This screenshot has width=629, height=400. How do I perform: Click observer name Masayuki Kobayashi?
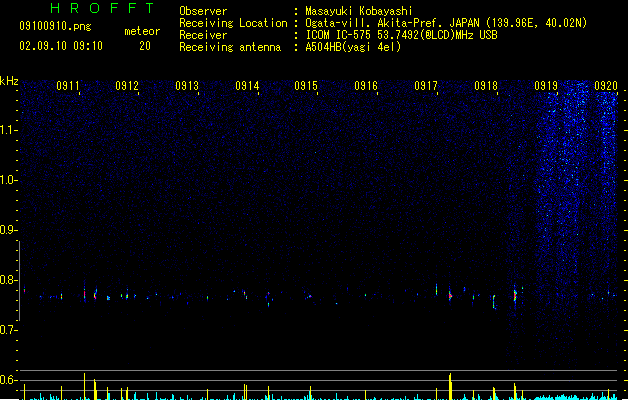pyautogui.click(x=359, y=11)
